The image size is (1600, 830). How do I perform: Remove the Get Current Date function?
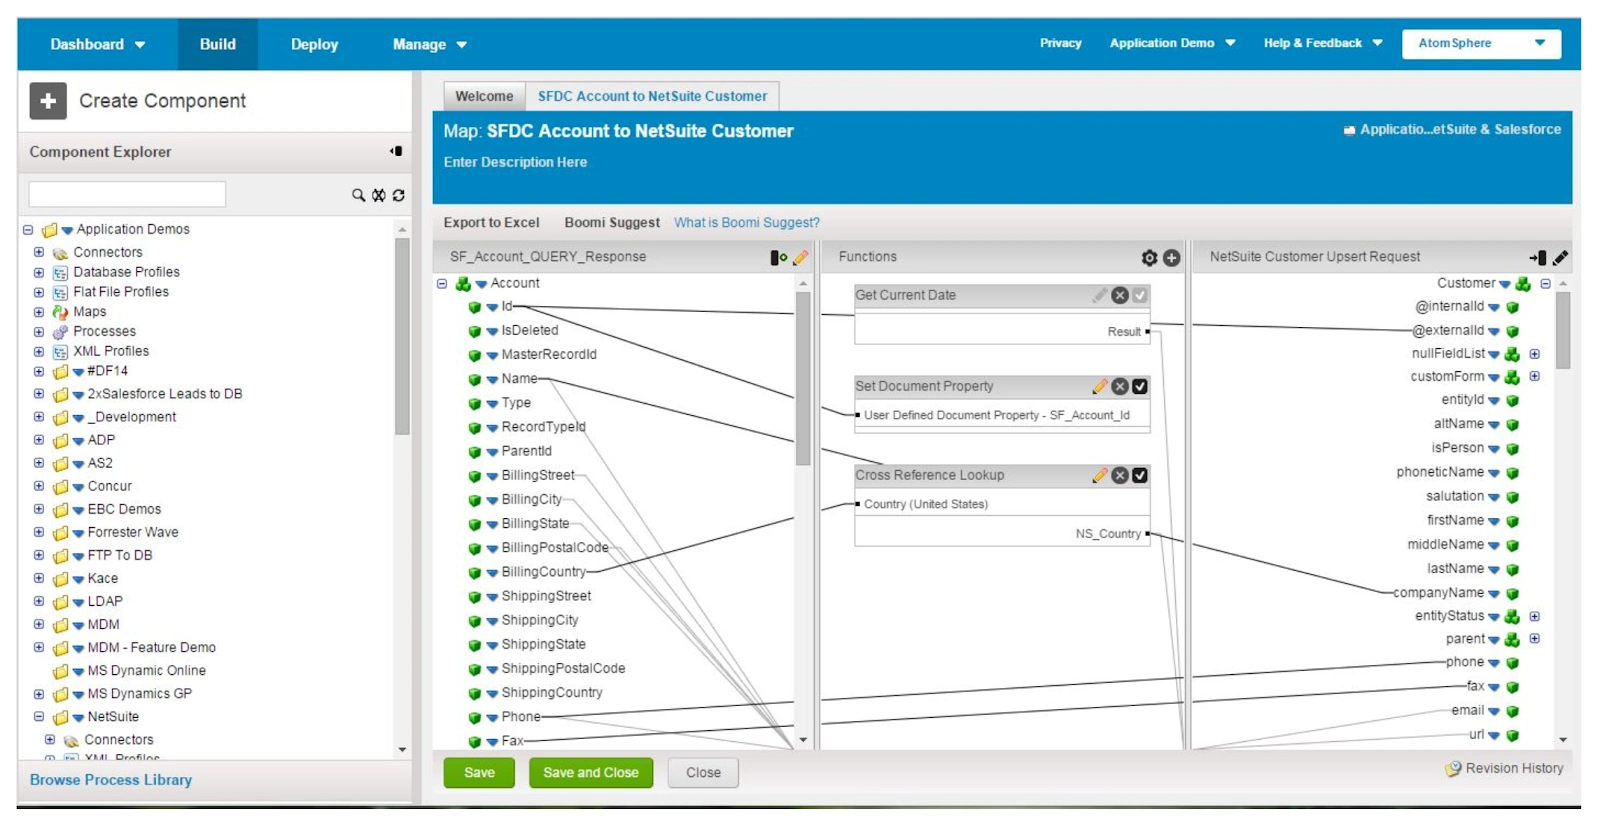[x=1120, y=295]
